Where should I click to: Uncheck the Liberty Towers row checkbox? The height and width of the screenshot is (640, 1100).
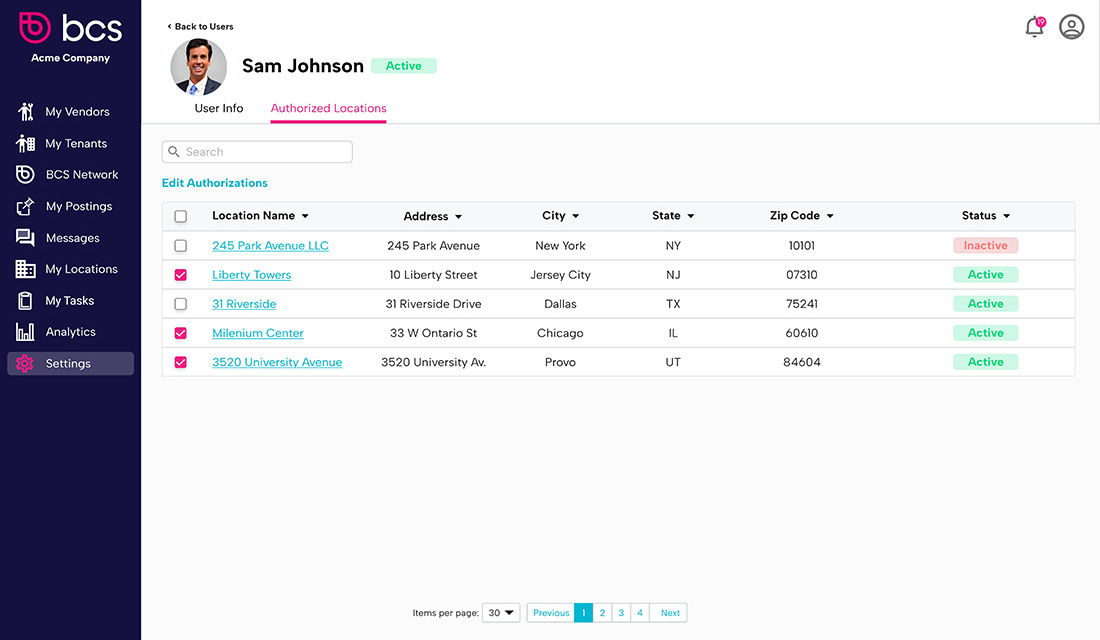(x=181, y=275)
